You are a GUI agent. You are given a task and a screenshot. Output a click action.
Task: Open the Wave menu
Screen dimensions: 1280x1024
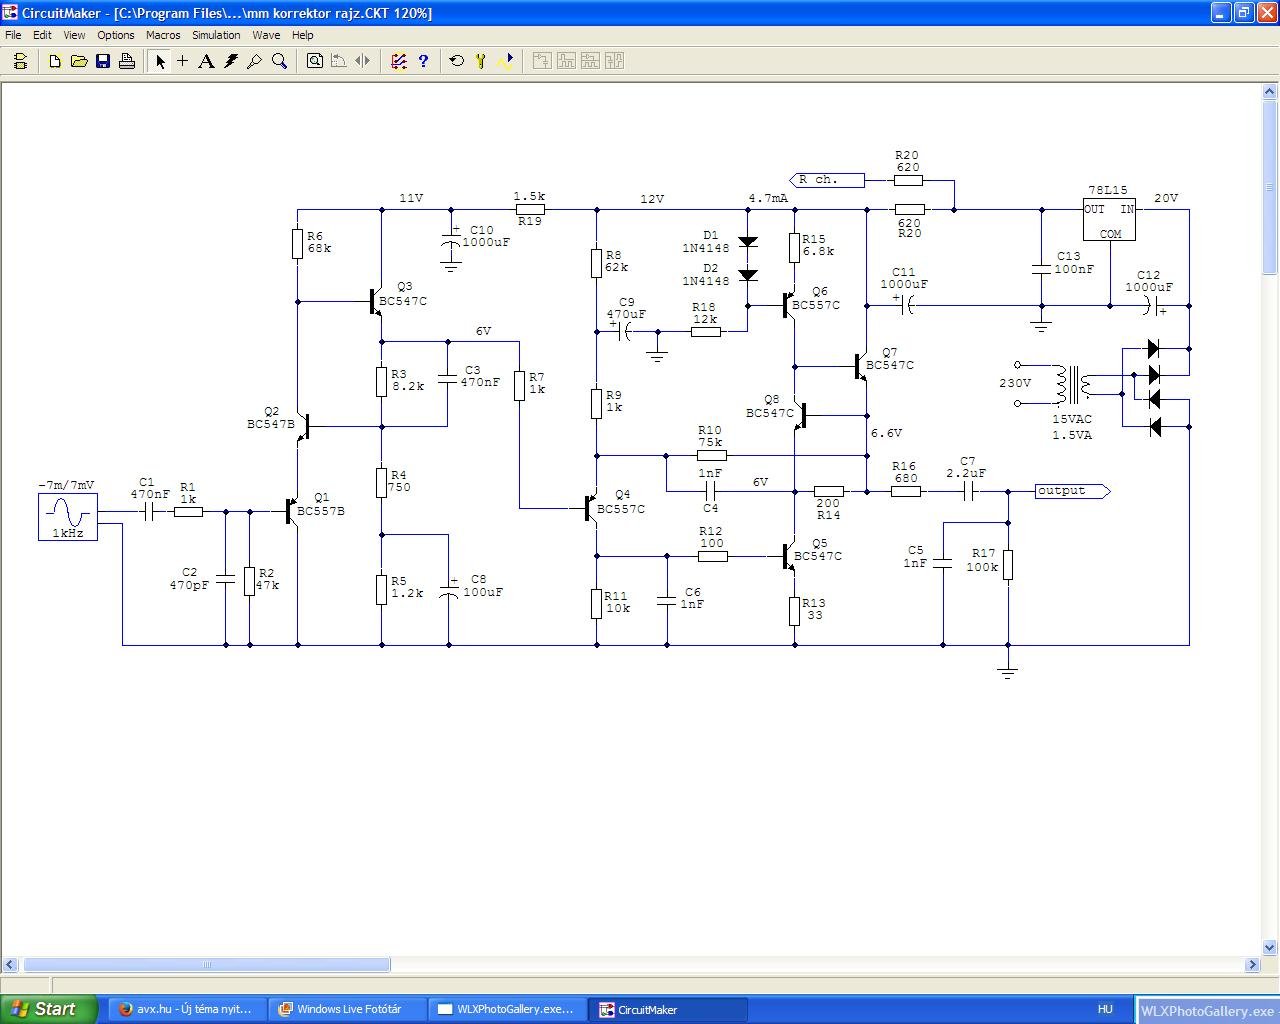pos(266,35)
